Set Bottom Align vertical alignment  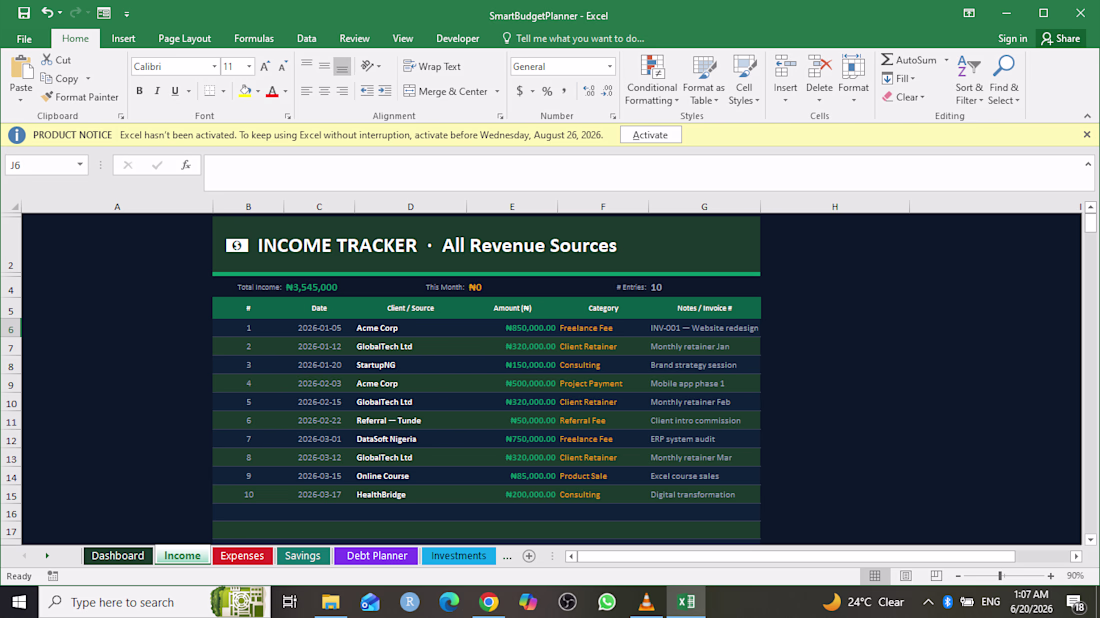342,66
